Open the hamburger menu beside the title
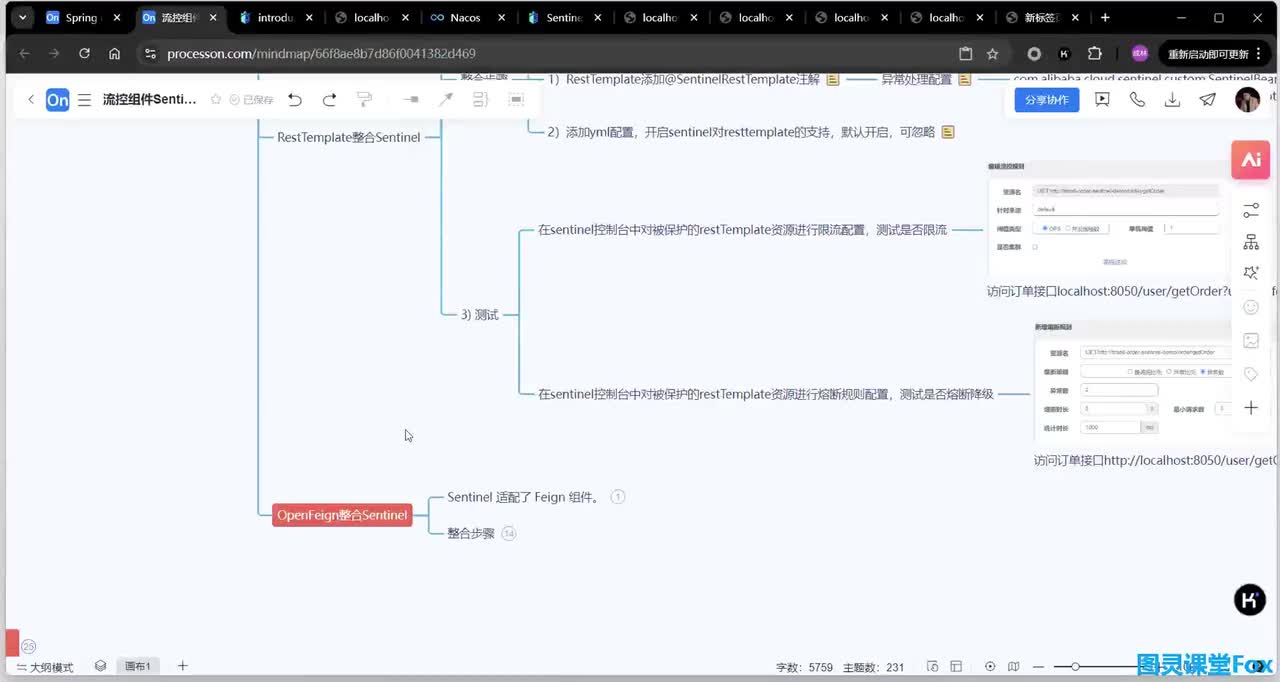Screen dimensions: 1280x682 click(x=84, y=100)
